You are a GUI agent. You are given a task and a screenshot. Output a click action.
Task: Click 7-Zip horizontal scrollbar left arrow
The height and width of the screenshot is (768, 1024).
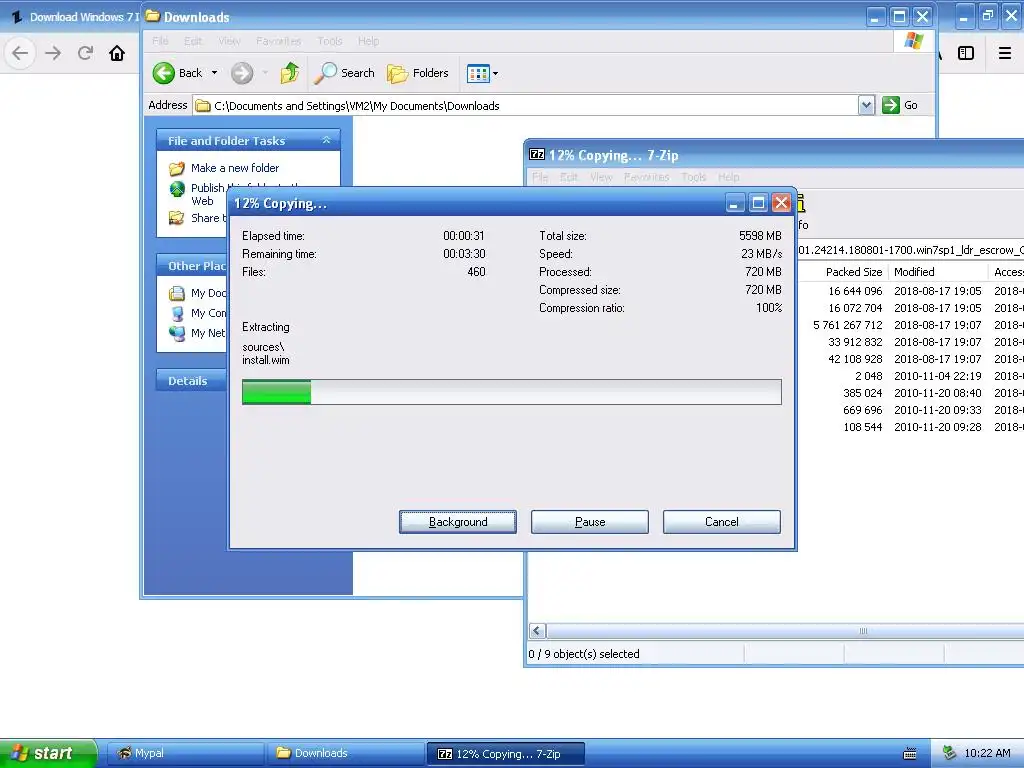[x=537, y=631]
